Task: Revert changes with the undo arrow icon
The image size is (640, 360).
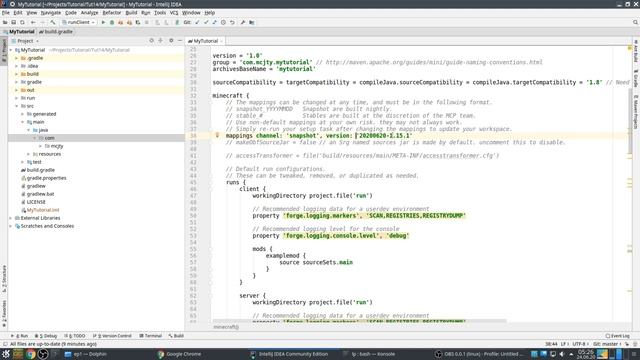Action: pyautogui.click(x=232, y=22)
